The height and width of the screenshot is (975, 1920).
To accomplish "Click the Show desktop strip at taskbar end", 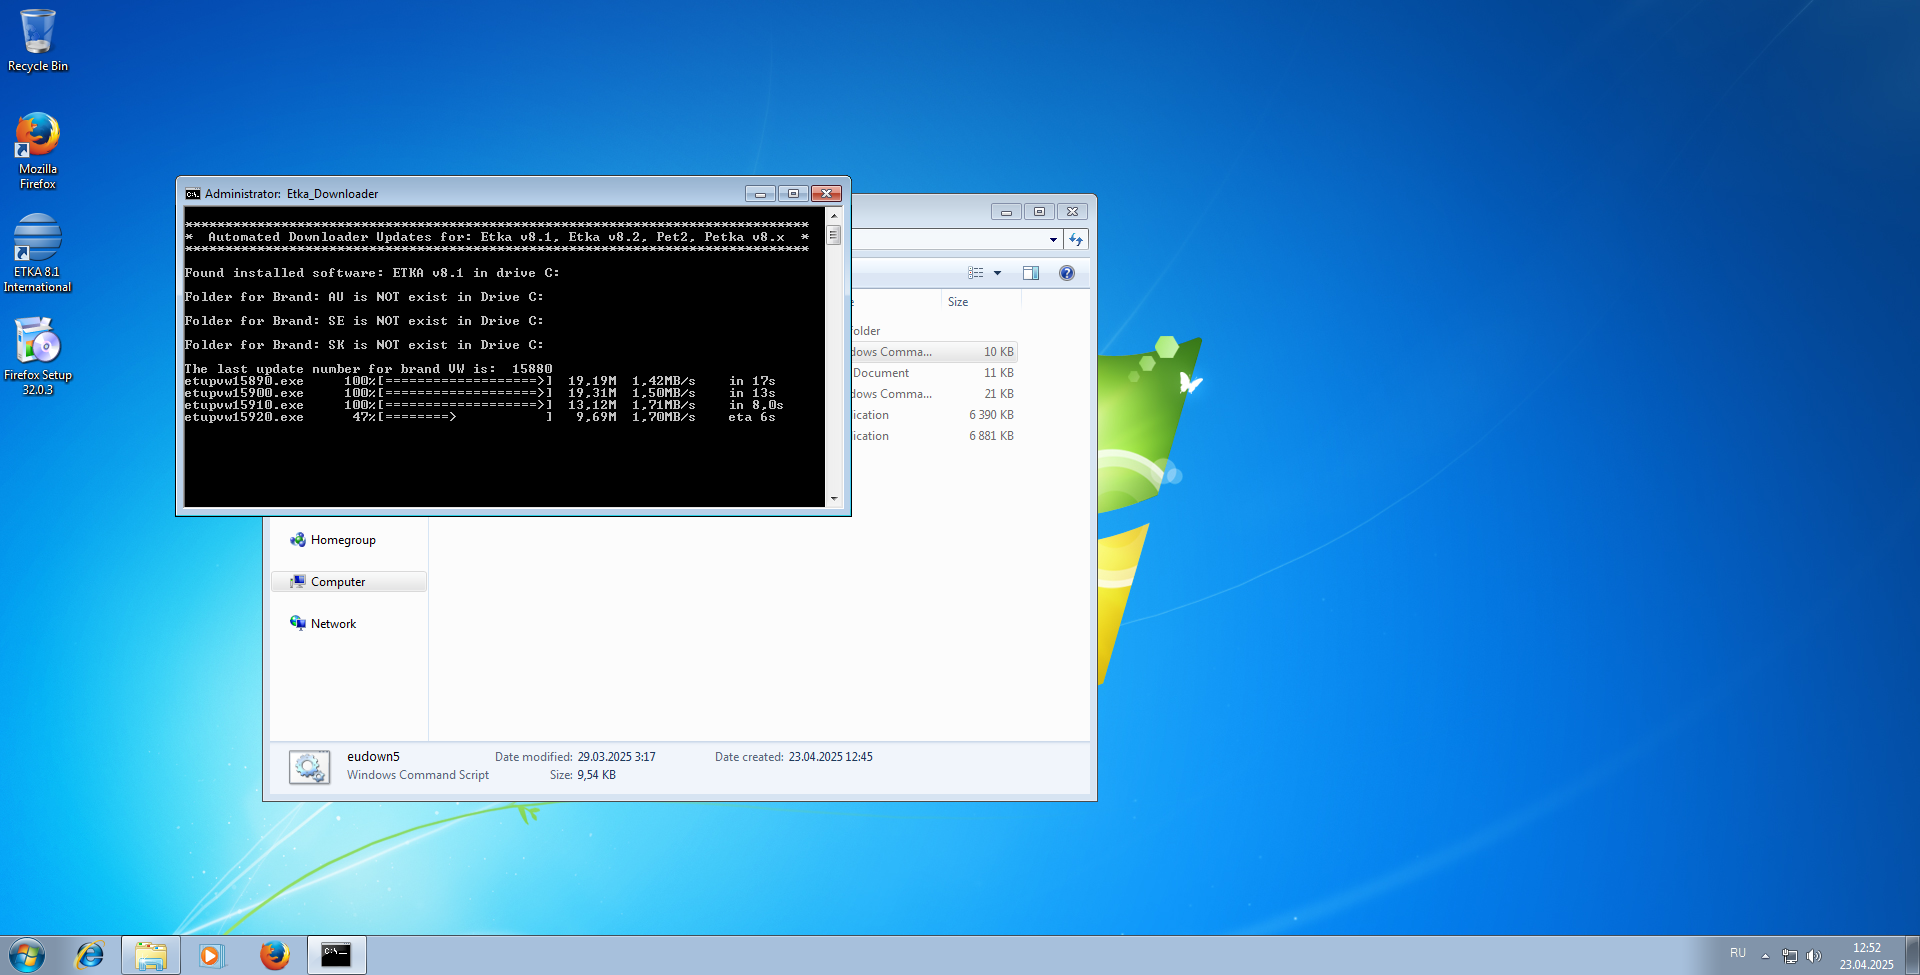I will pyautogui.click(x=1912, y=955).
